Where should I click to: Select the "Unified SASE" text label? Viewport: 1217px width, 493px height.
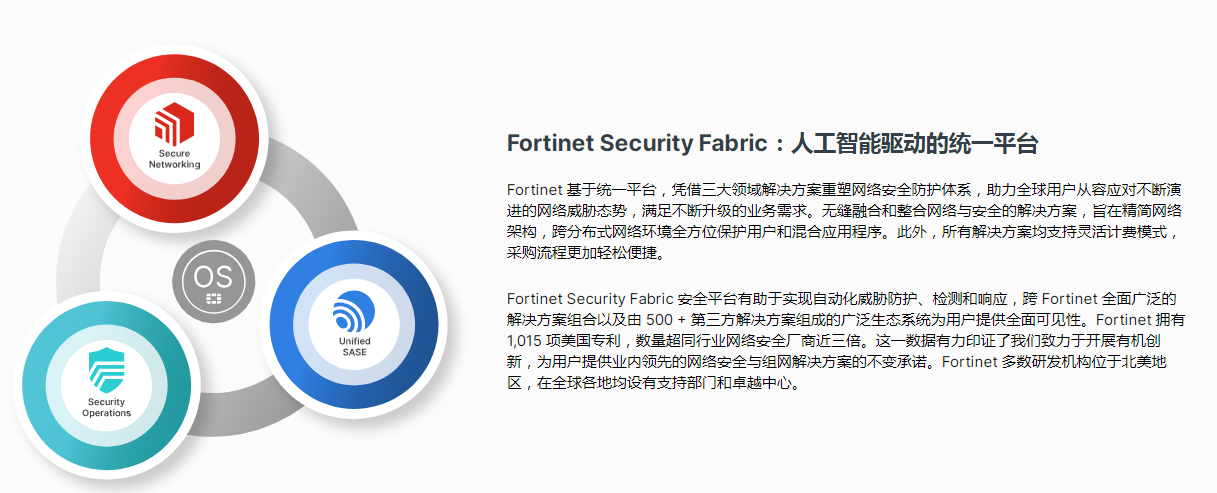[x=354, y=346]
